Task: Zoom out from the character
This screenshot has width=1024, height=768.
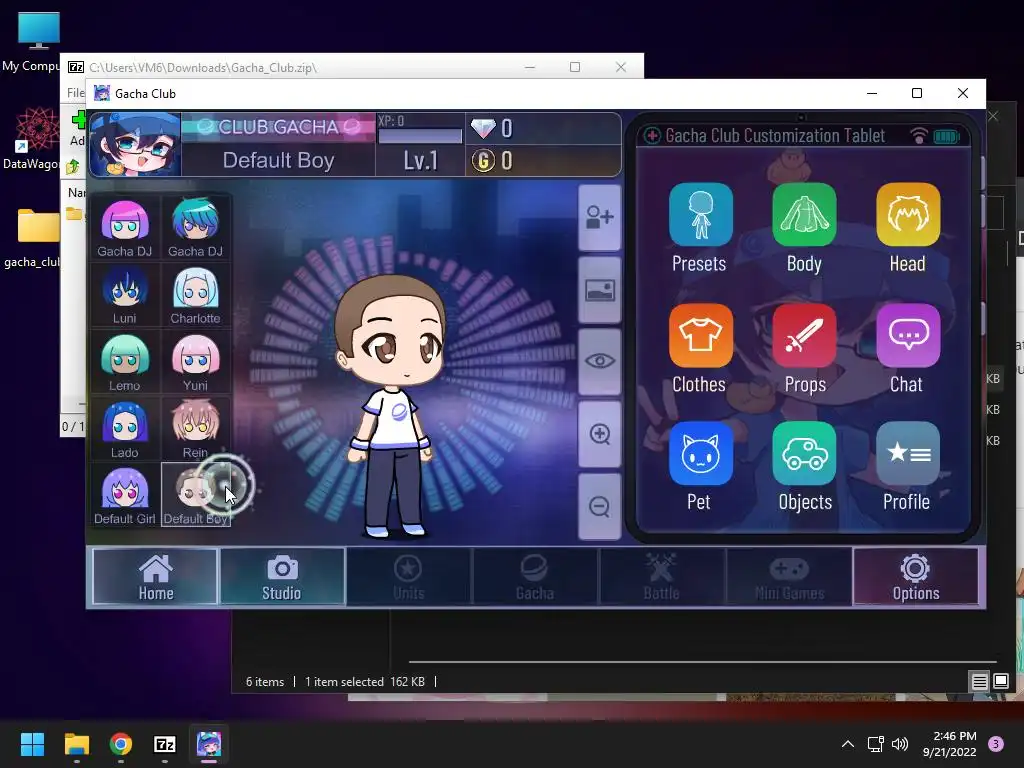Action: tap(600, 507)
